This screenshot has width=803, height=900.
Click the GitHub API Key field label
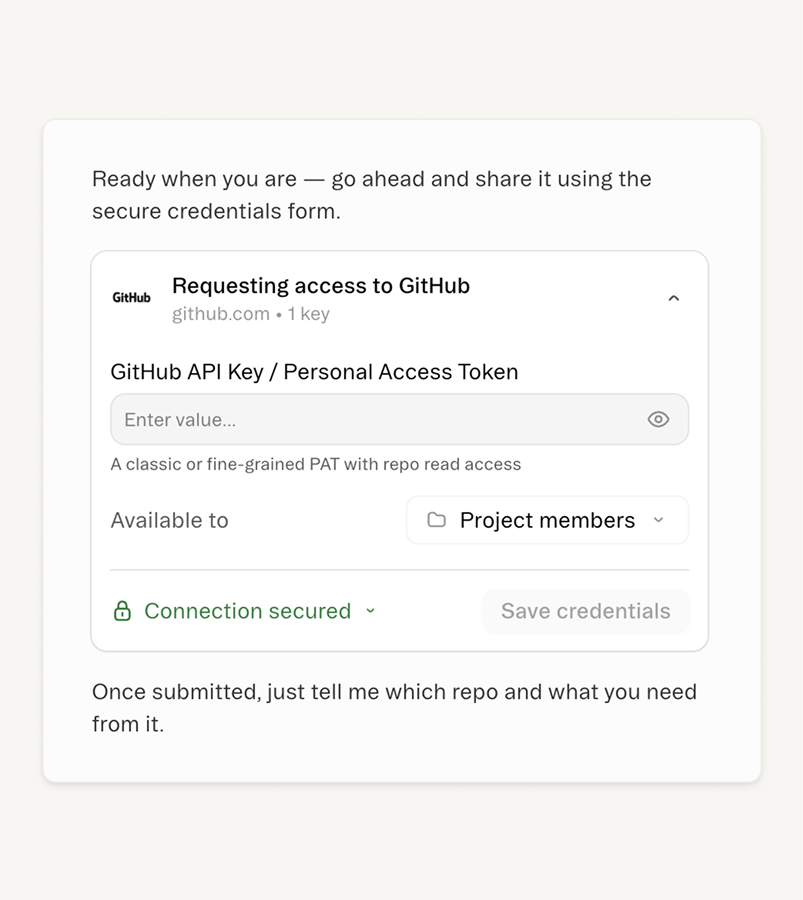pyautogui.click(x=314, y=372)
